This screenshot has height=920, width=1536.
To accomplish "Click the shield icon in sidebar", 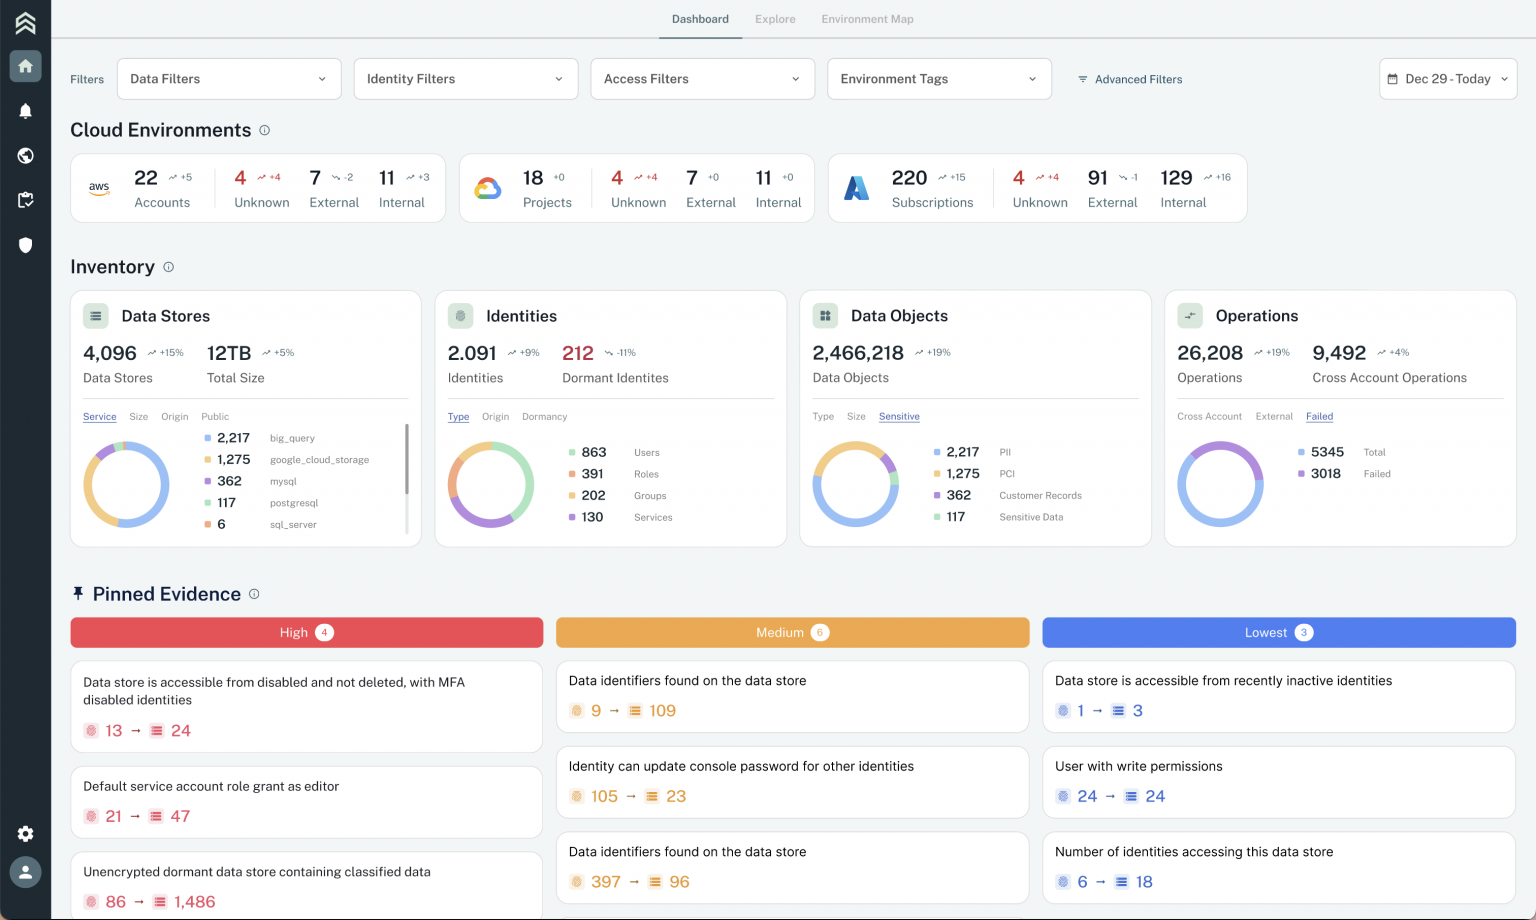I will (x=25, y=245).
